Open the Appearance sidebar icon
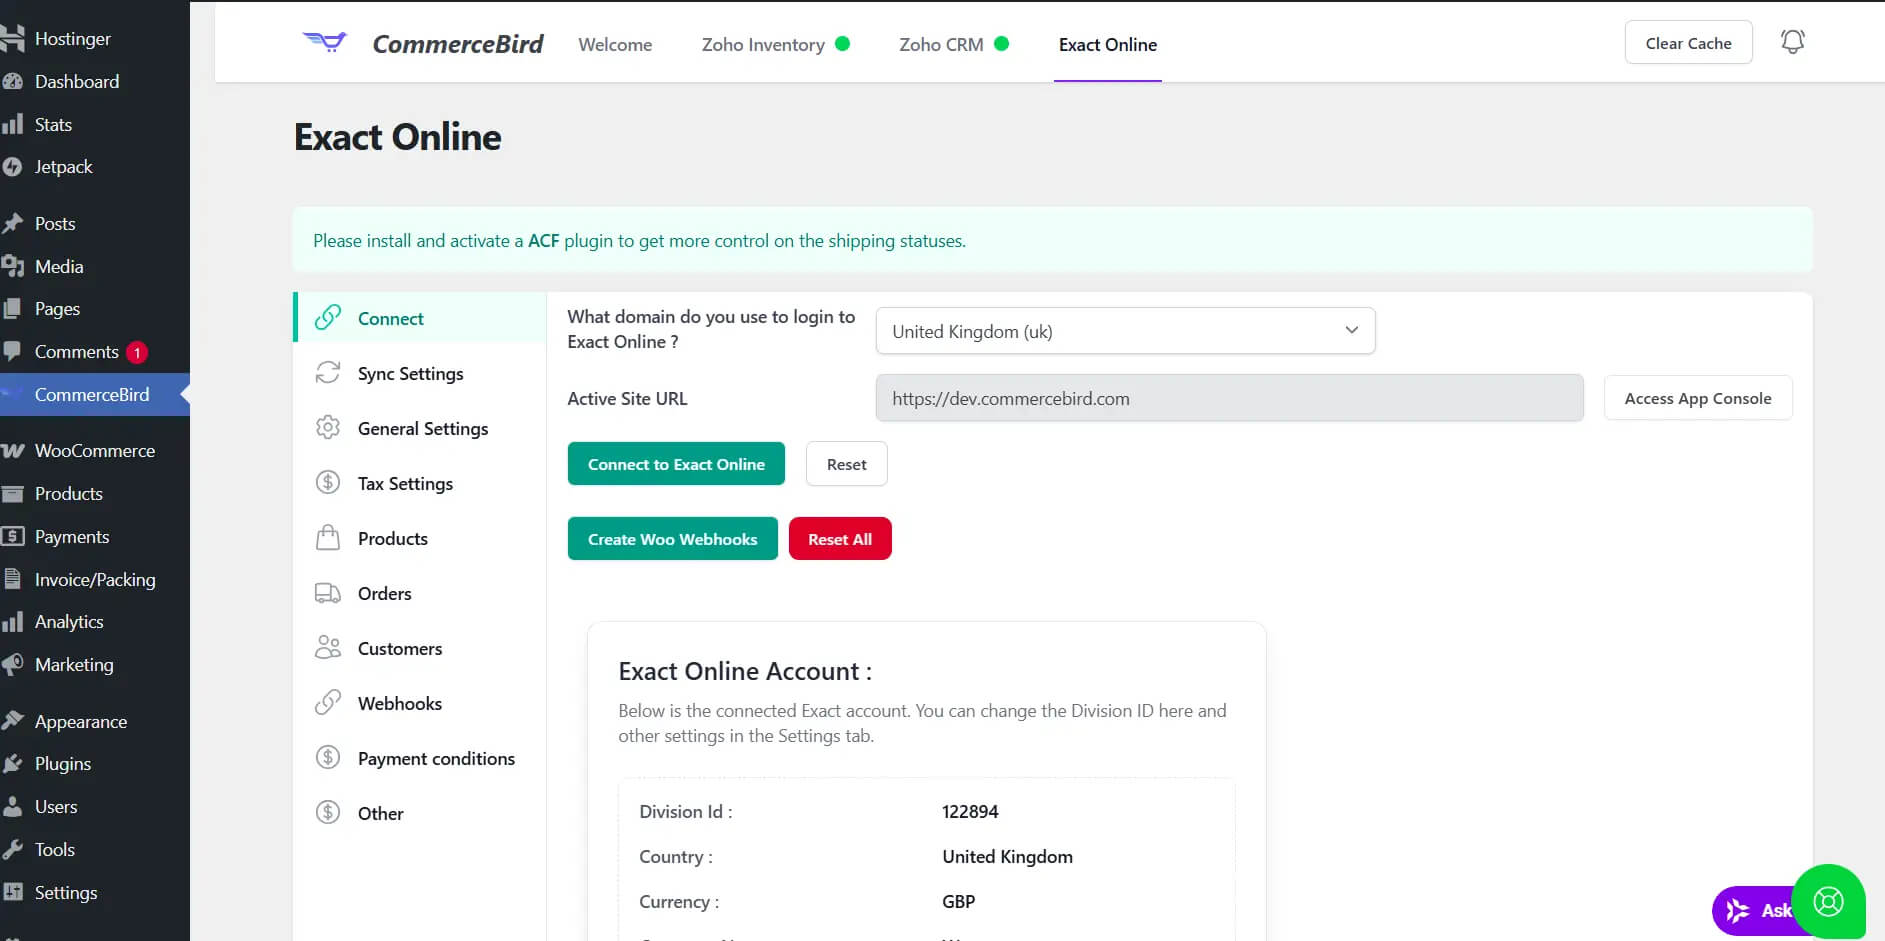Screen dimensions: 1885x941 pos(14,721)
